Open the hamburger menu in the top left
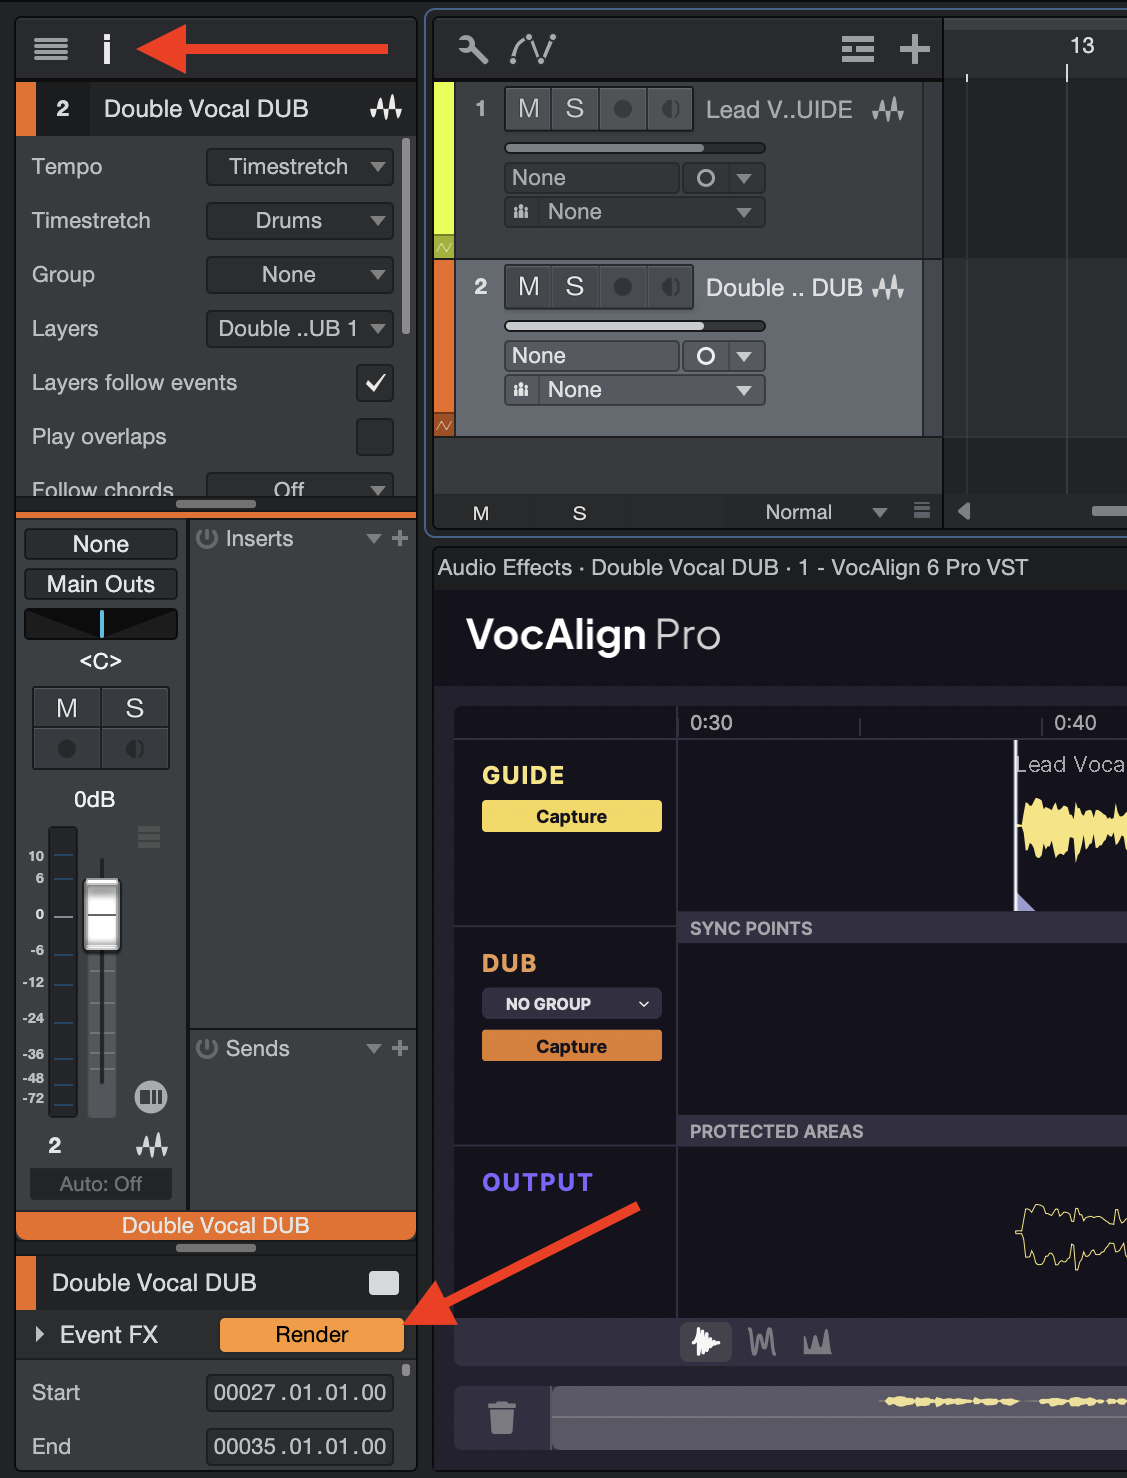The width and height of the screenshot is (1127, 1478). [x=50, y=48]
